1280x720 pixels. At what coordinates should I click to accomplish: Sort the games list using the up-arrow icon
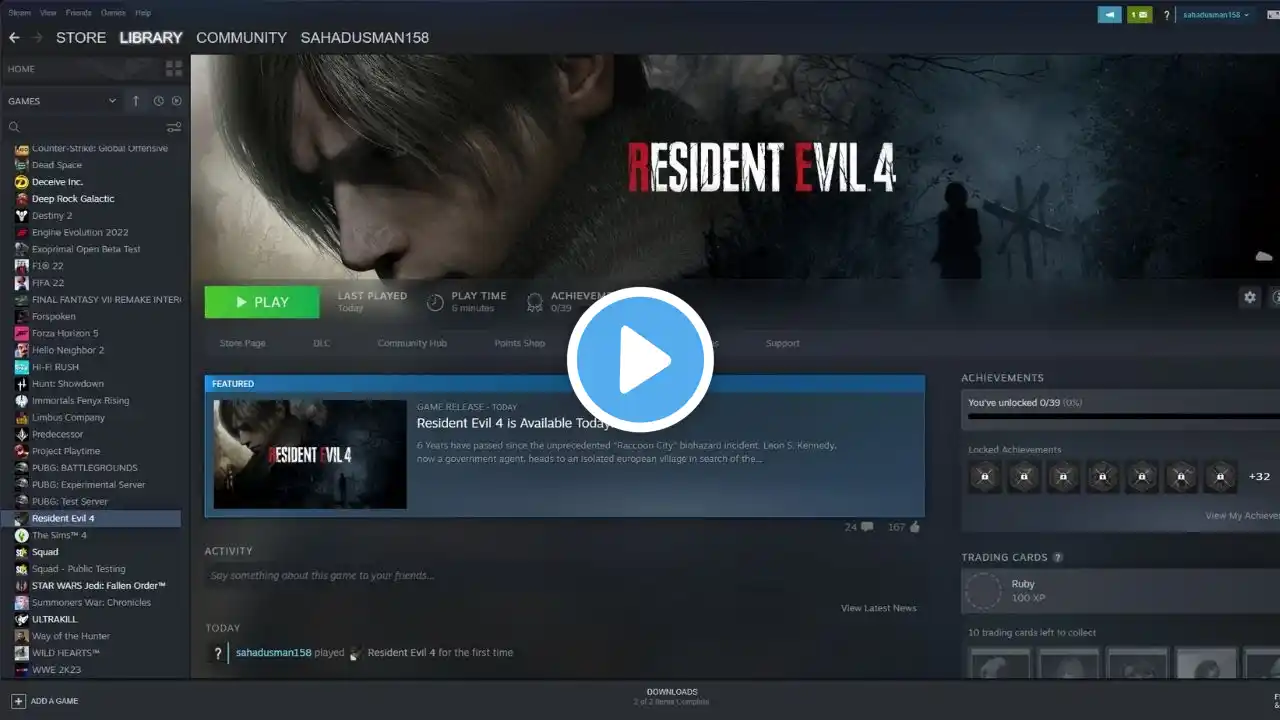pyautogui.click(x=136, y=101)
